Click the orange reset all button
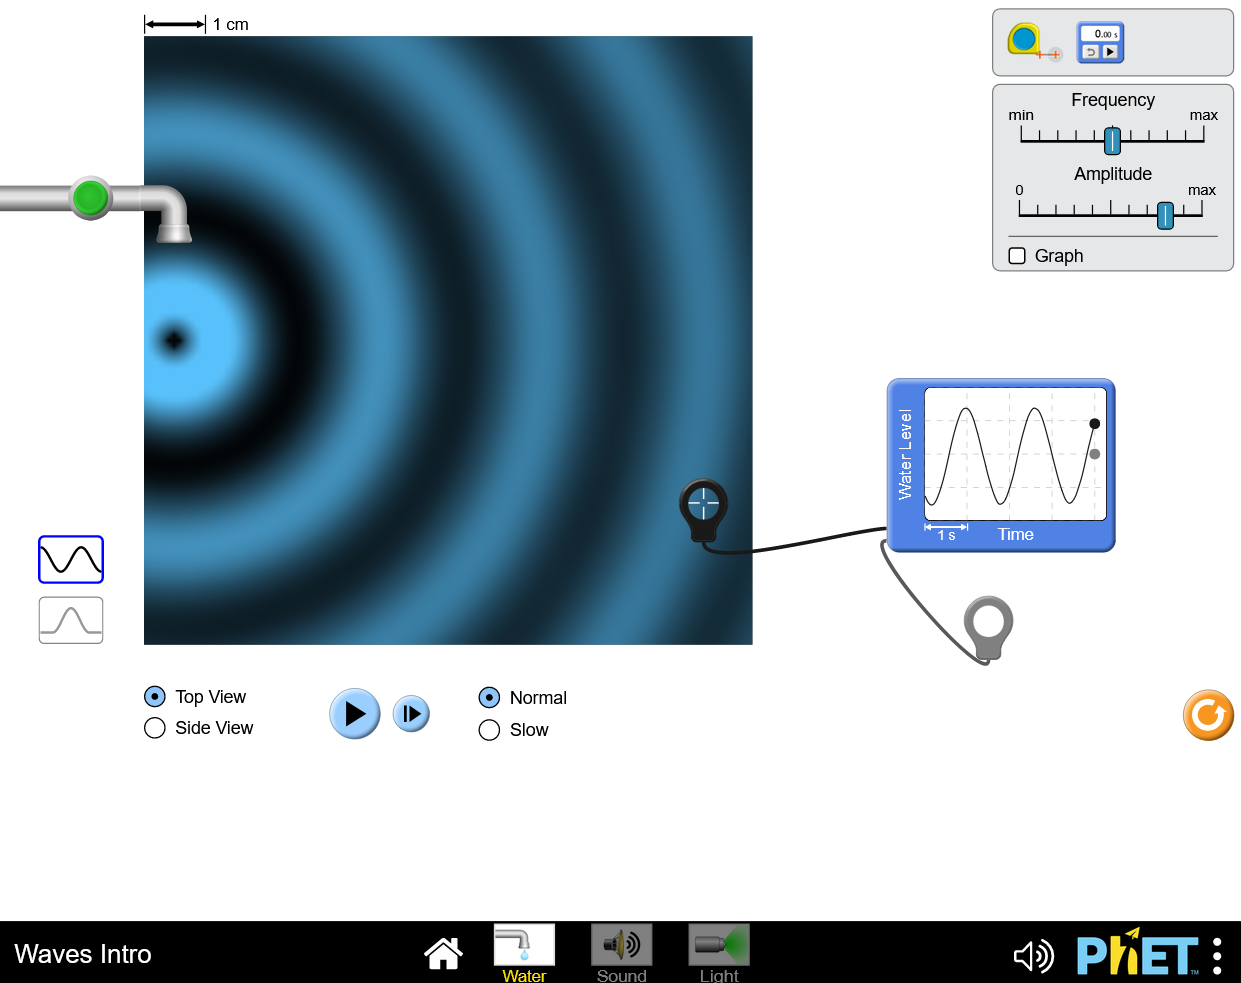Screen dimensions: 1241x983 (1208, 715)
